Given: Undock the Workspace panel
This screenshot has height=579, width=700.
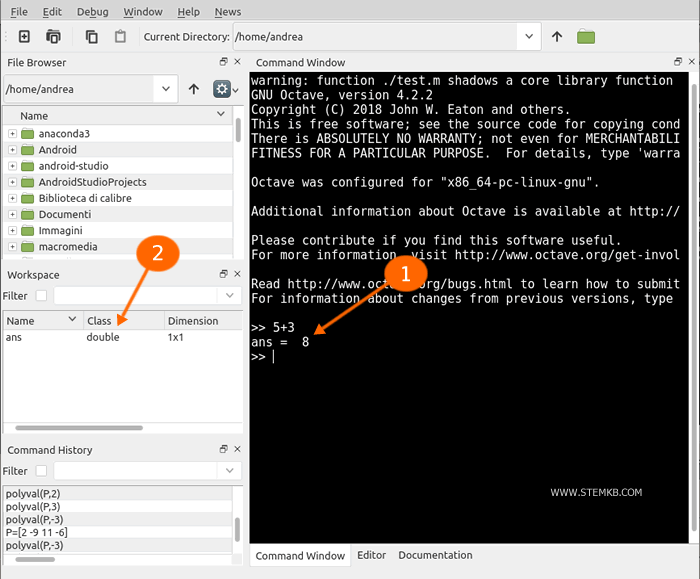Looking at the screenshot, I should tap(224, 274).
